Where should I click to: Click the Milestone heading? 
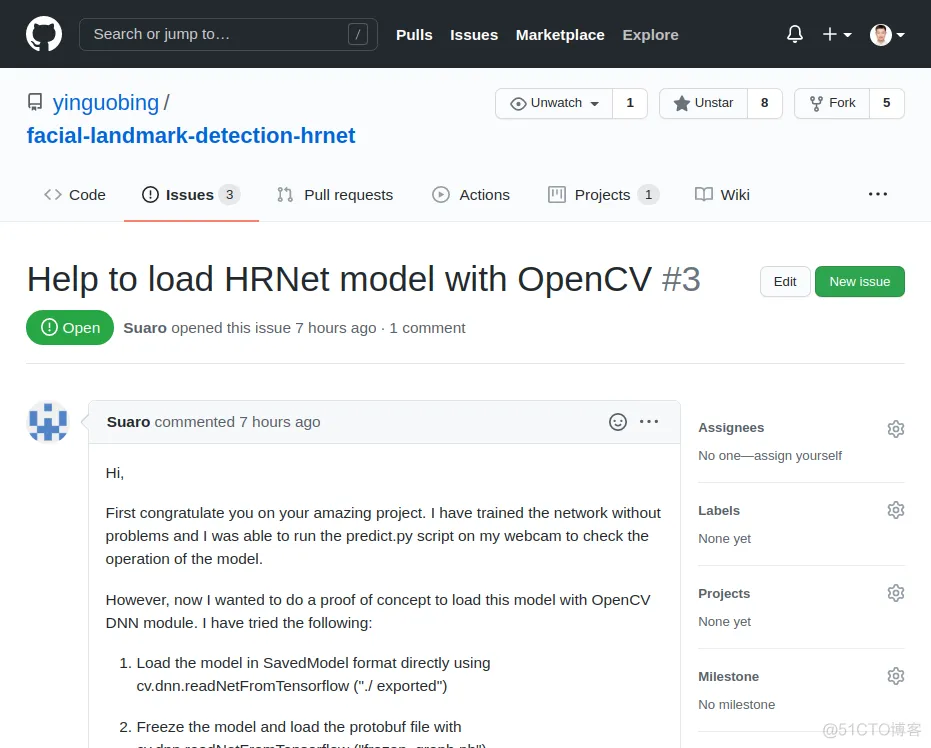point(729,677)
